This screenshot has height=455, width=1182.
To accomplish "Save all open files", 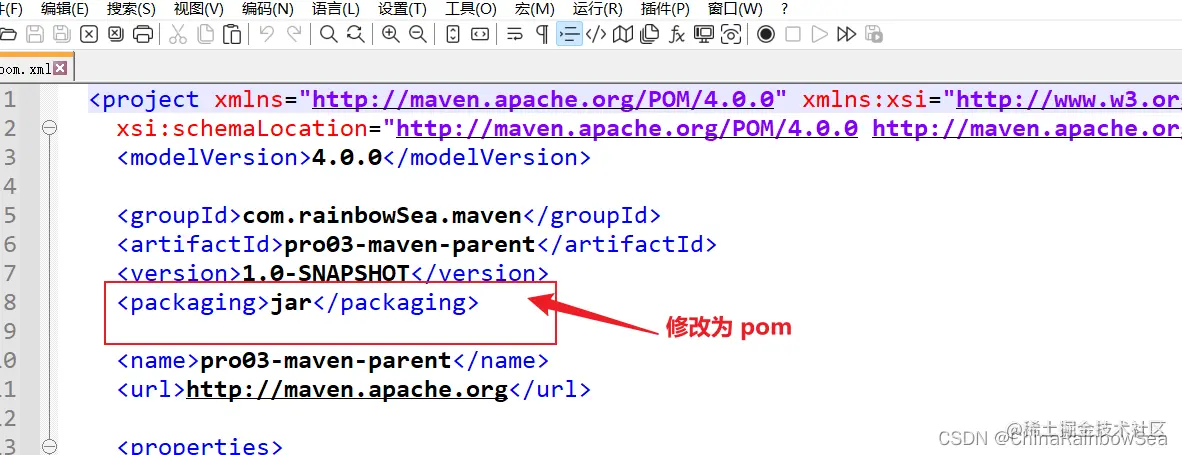I will pyautogui.click(x=61, y=35).
